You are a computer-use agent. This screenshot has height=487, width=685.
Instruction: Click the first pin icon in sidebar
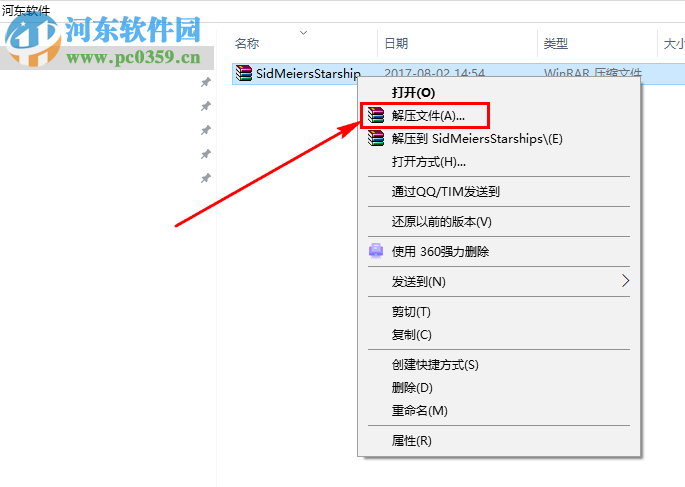(205, 82)
